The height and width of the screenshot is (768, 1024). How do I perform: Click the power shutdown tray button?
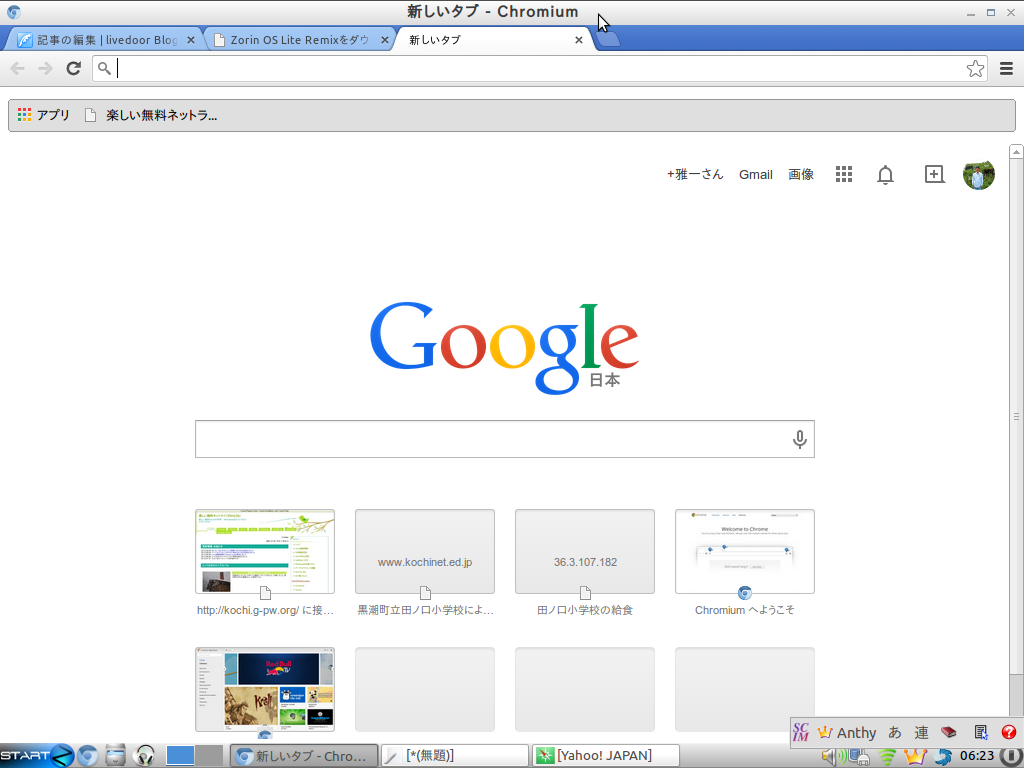click(1010, 756)
